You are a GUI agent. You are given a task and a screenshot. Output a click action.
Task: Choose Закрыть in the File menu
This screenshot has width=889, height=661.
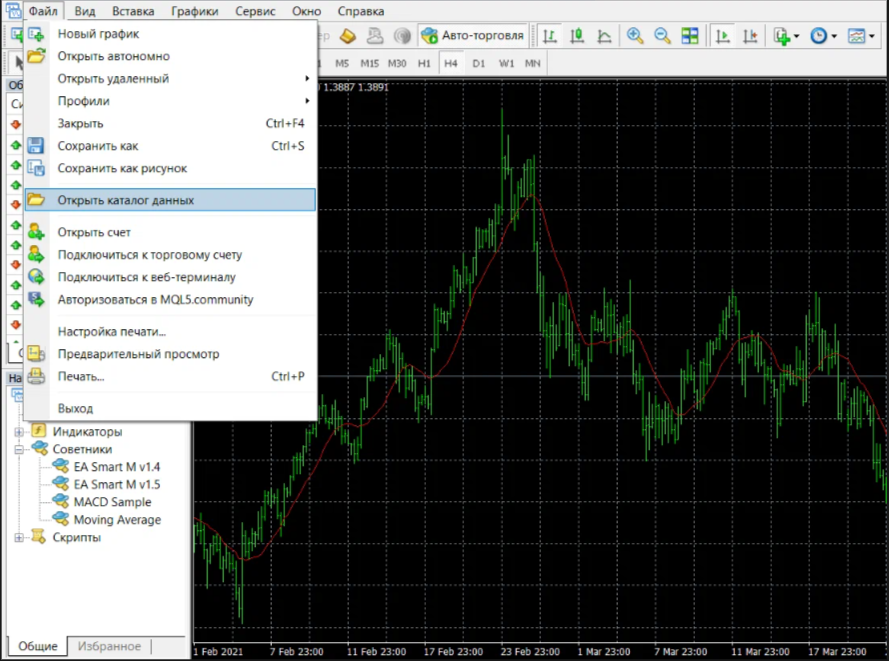pos(170,124)
